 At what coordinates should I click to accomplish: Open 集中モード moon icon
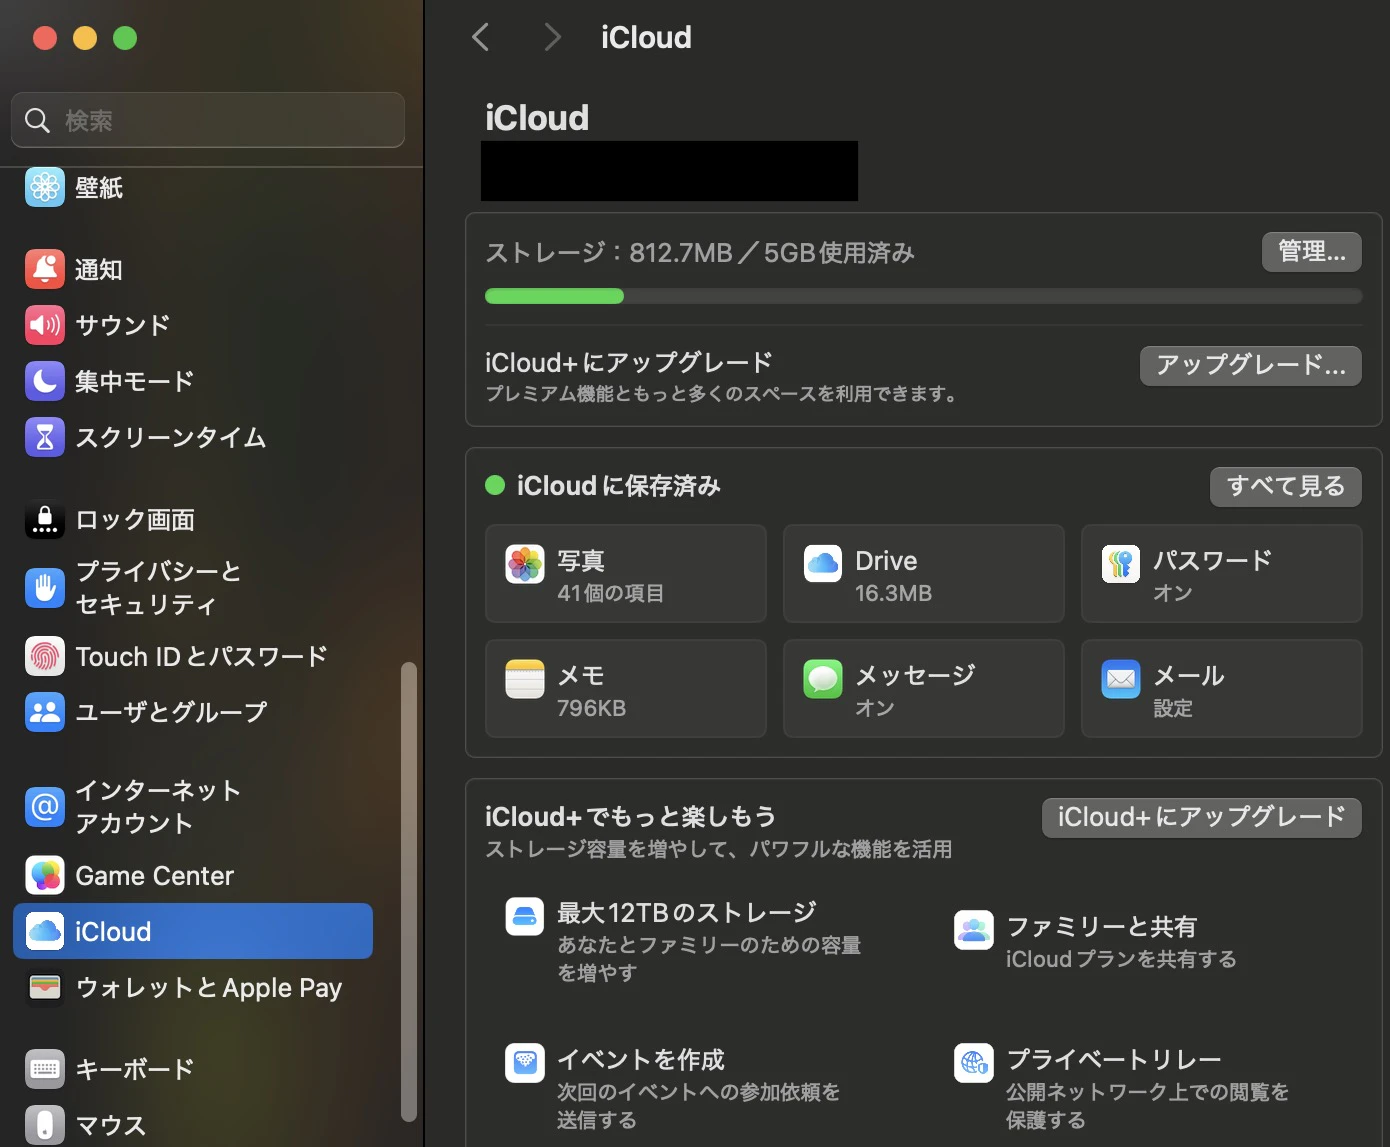[x=45, y=381]
